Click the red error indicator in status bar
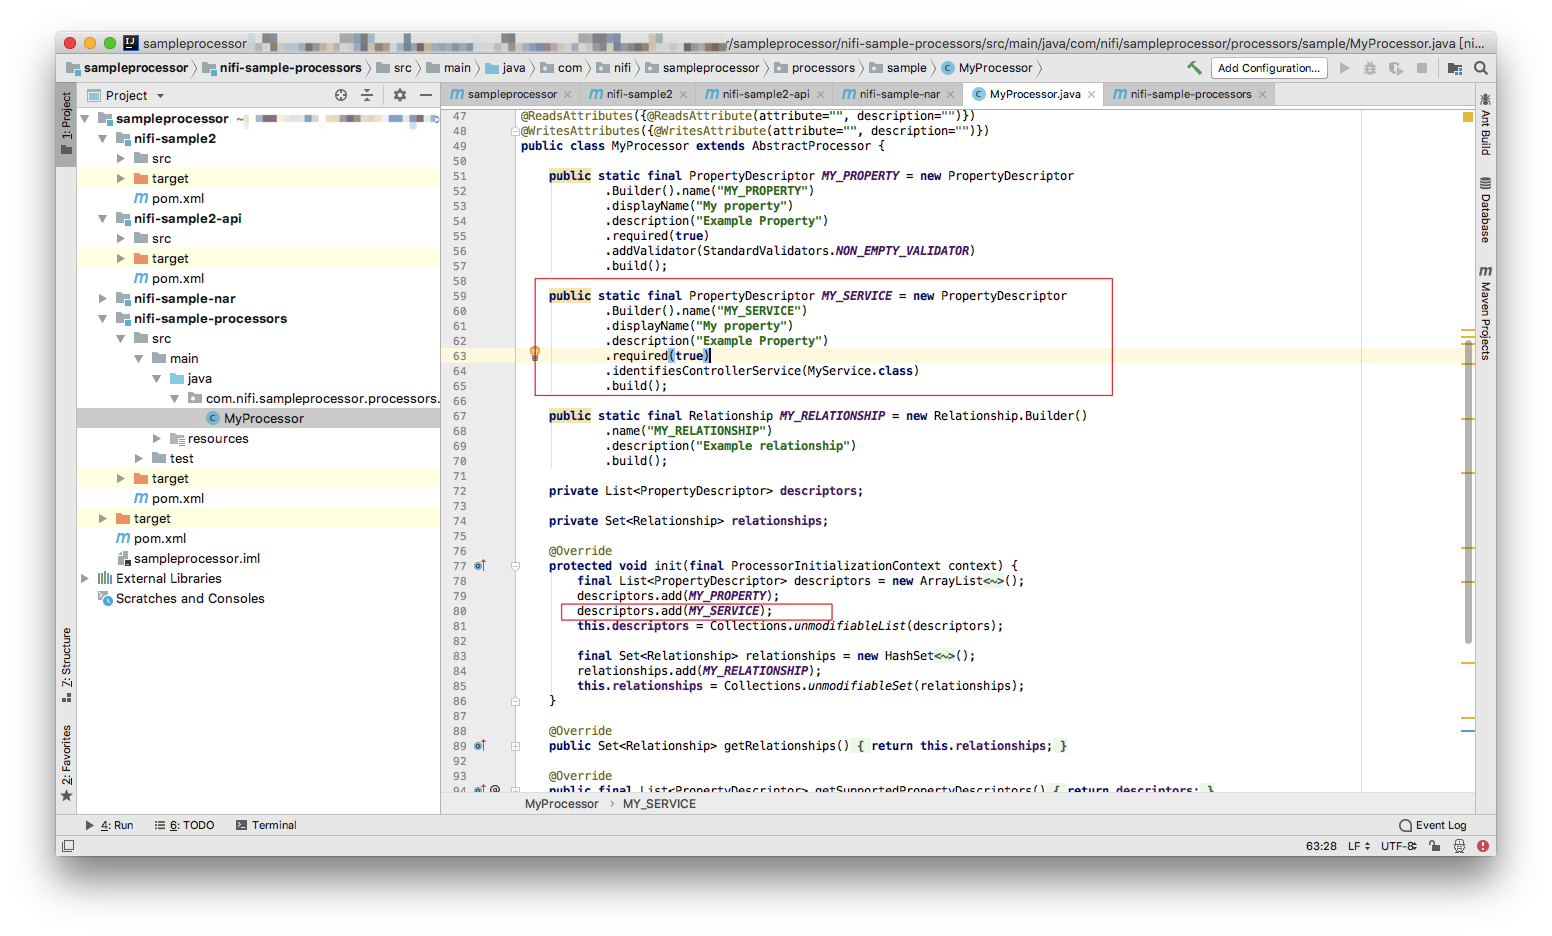1552x936 pixels. 1483,846
